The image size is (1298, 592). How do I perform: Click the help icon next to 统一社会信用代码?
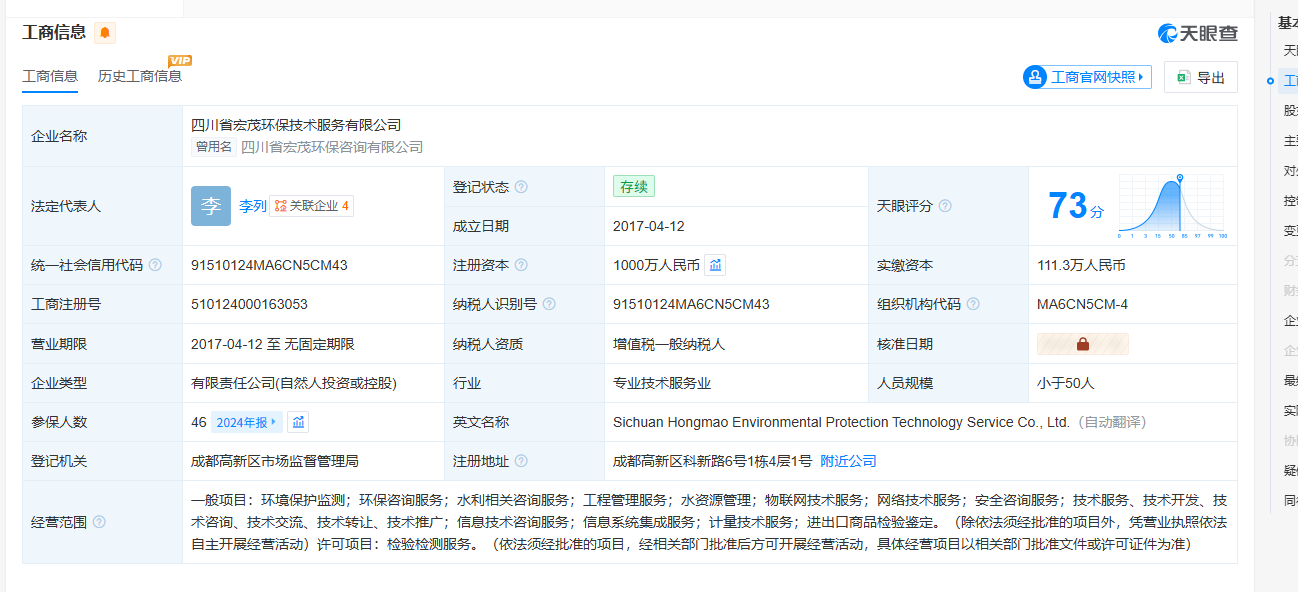pos(155,265)
